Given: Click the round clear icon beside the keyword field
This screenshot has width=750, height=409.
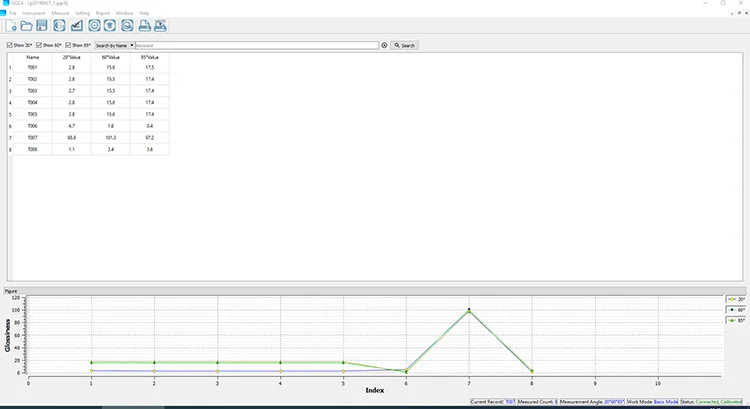Looking at the screenshot, I should (x=384, y=45).
